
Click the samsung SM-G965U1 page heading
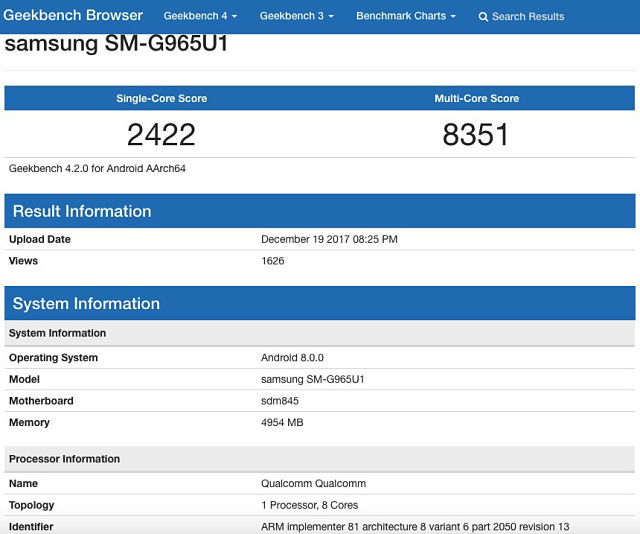click(x=116, y=44)
